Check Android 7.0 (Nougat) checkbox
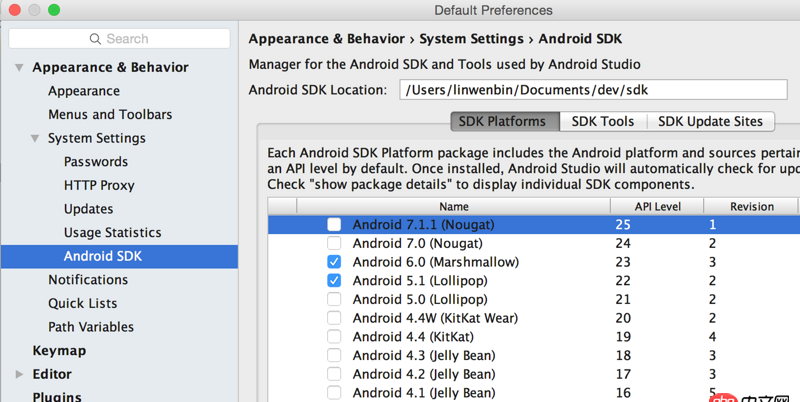800x402 pixels. [x=334, y=243]
